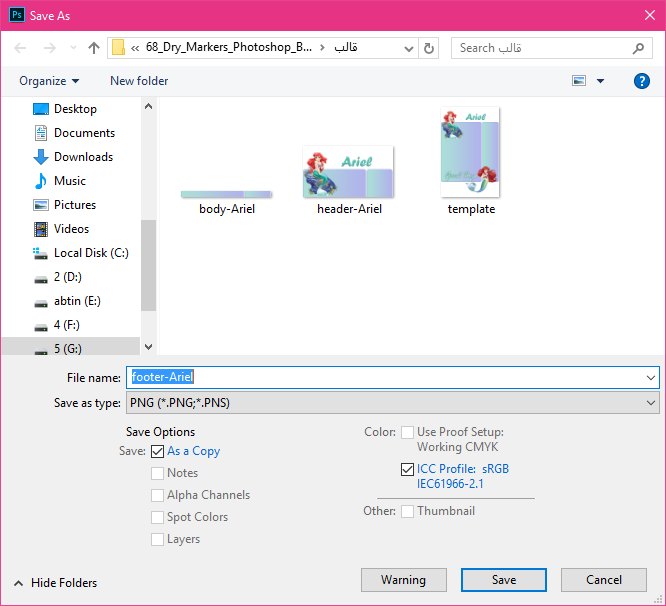Select 68_Dry_Markers_Photoshop_B... breadcrumb
The height and width of the screenshot is (606, 666).
pos(229,47)
